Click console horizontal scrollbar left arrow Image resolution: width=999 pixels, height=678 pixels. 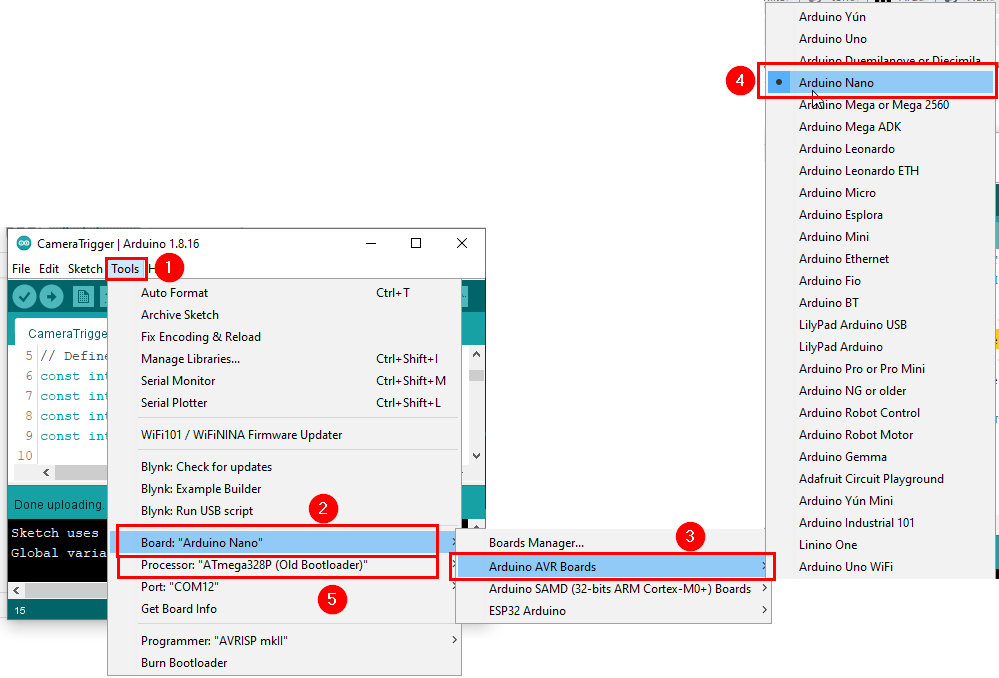(17, 590)
